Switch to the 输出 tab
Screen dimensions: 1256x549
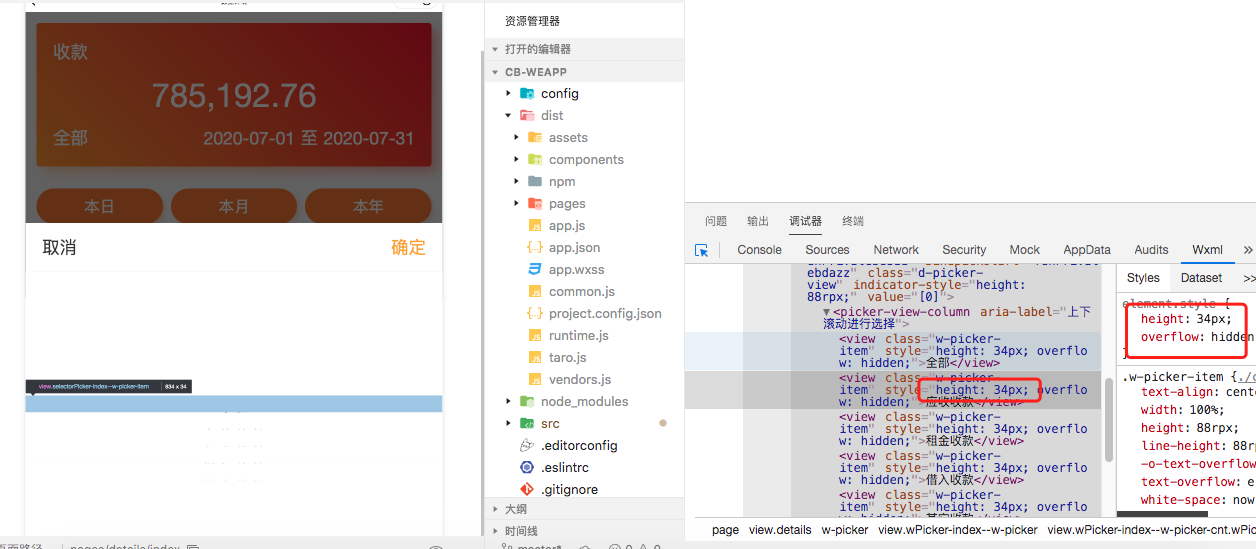click(758, 221)
